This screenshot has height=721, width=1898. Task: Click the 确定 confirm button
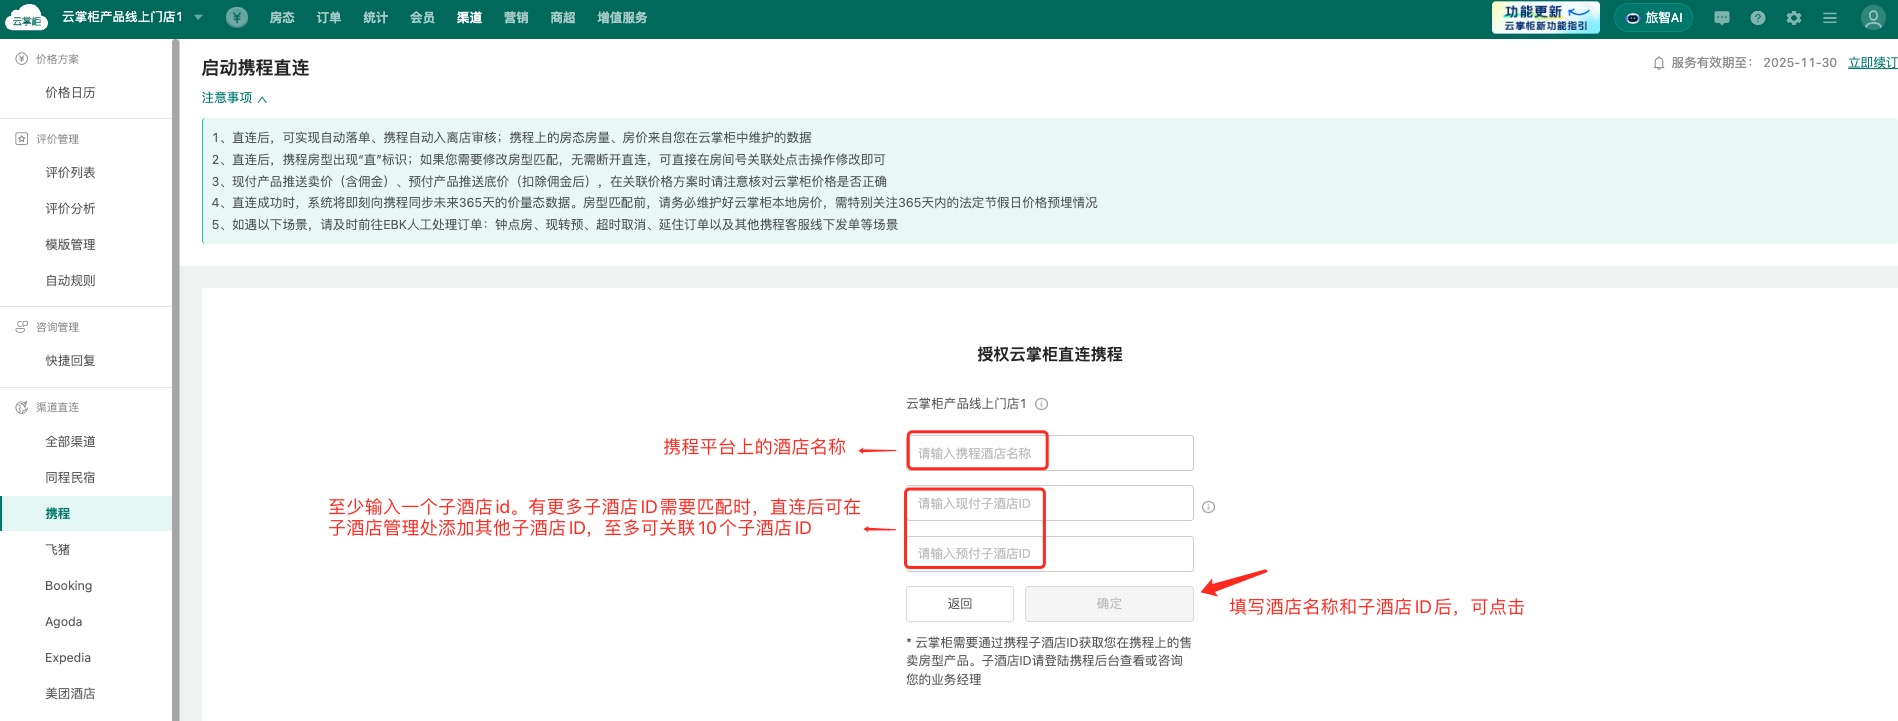(1109, 603)
